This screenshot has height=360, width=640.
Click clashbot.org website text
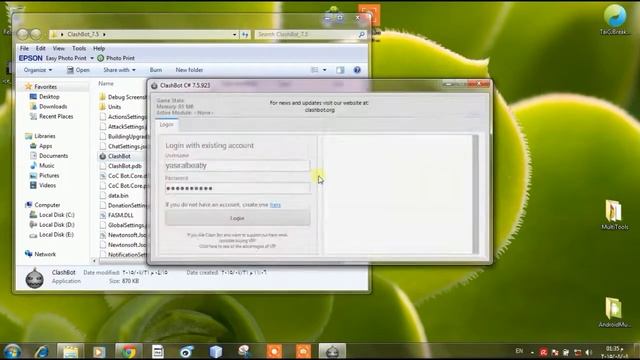(x=320, y=110)
